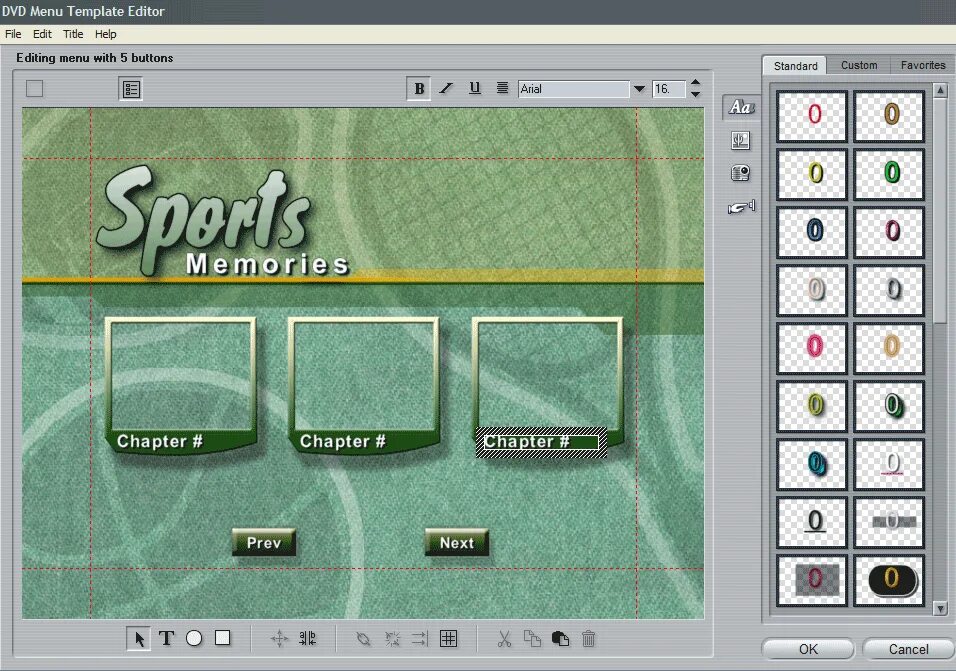
Task: Toggle italic formatting
Action: tap(446, 89)
